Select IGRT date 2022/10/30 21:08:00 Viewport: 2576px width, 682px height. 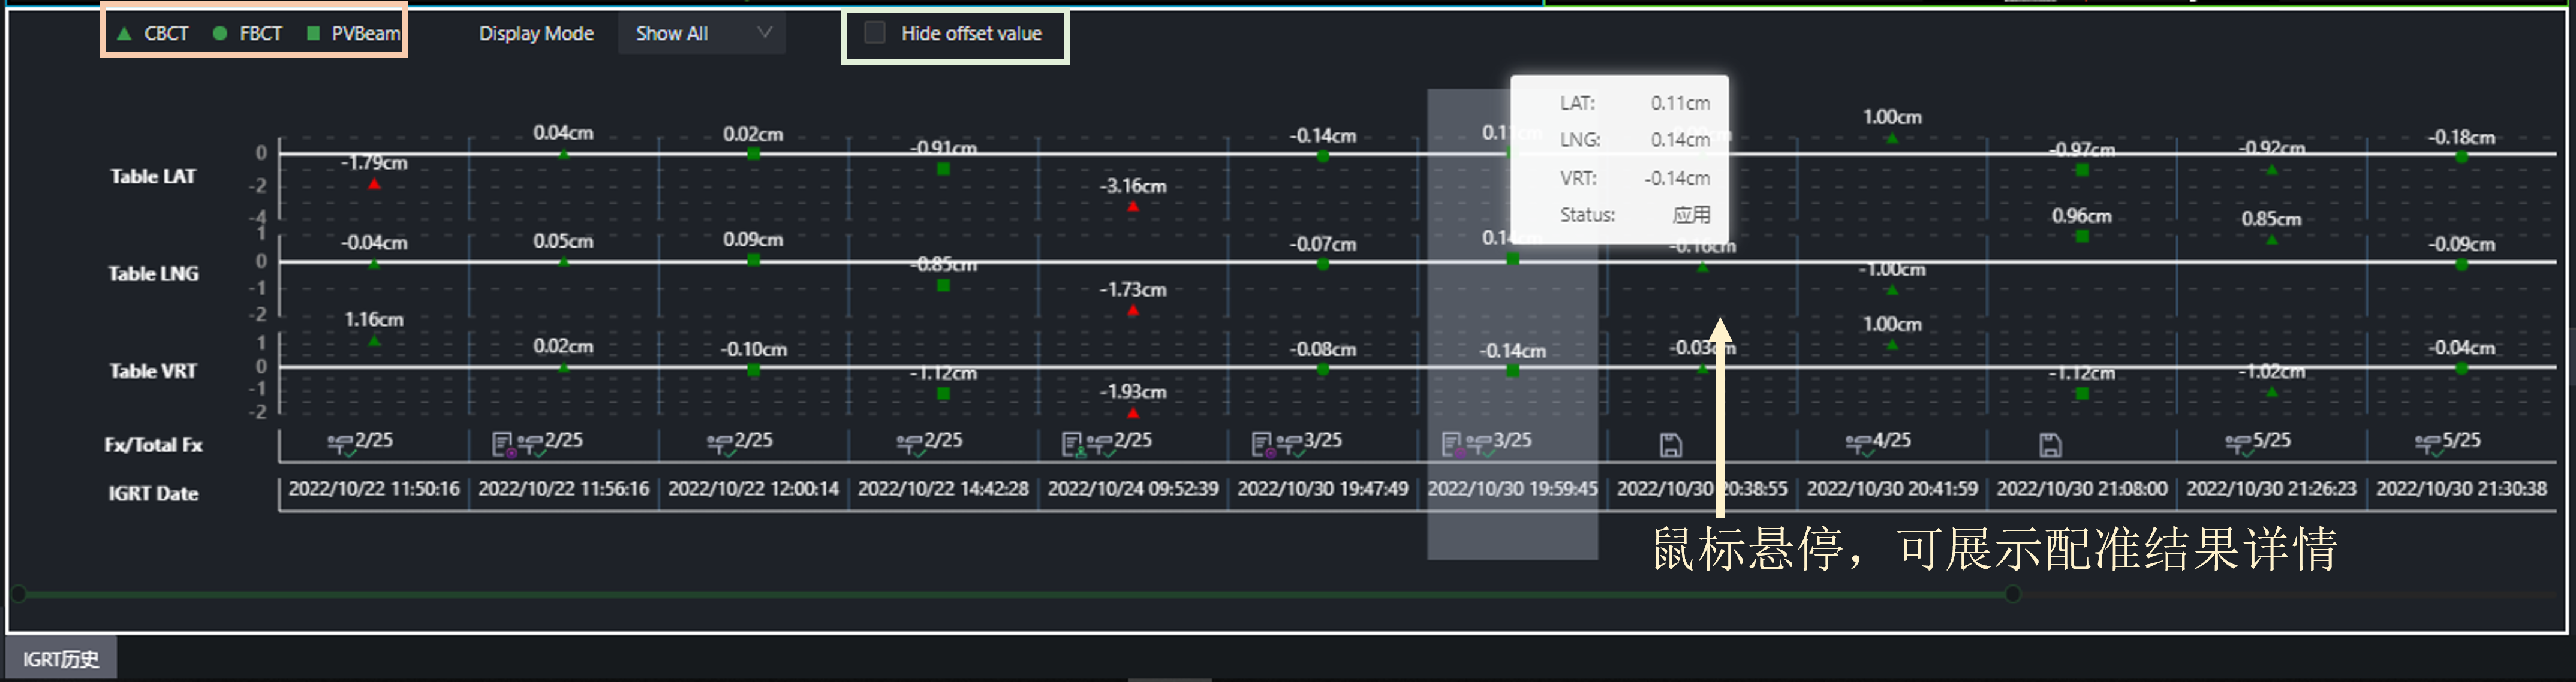click(x=2082, y=489)
